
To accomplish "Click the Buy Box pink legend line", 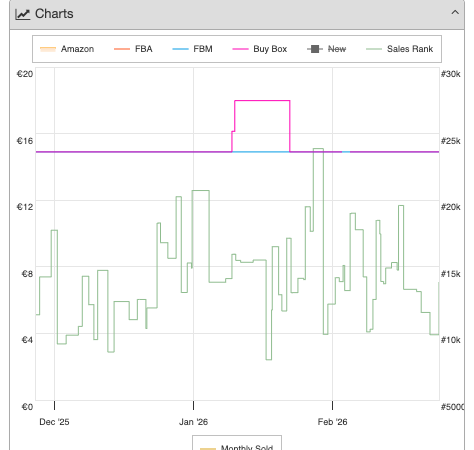I will (240, 49).
